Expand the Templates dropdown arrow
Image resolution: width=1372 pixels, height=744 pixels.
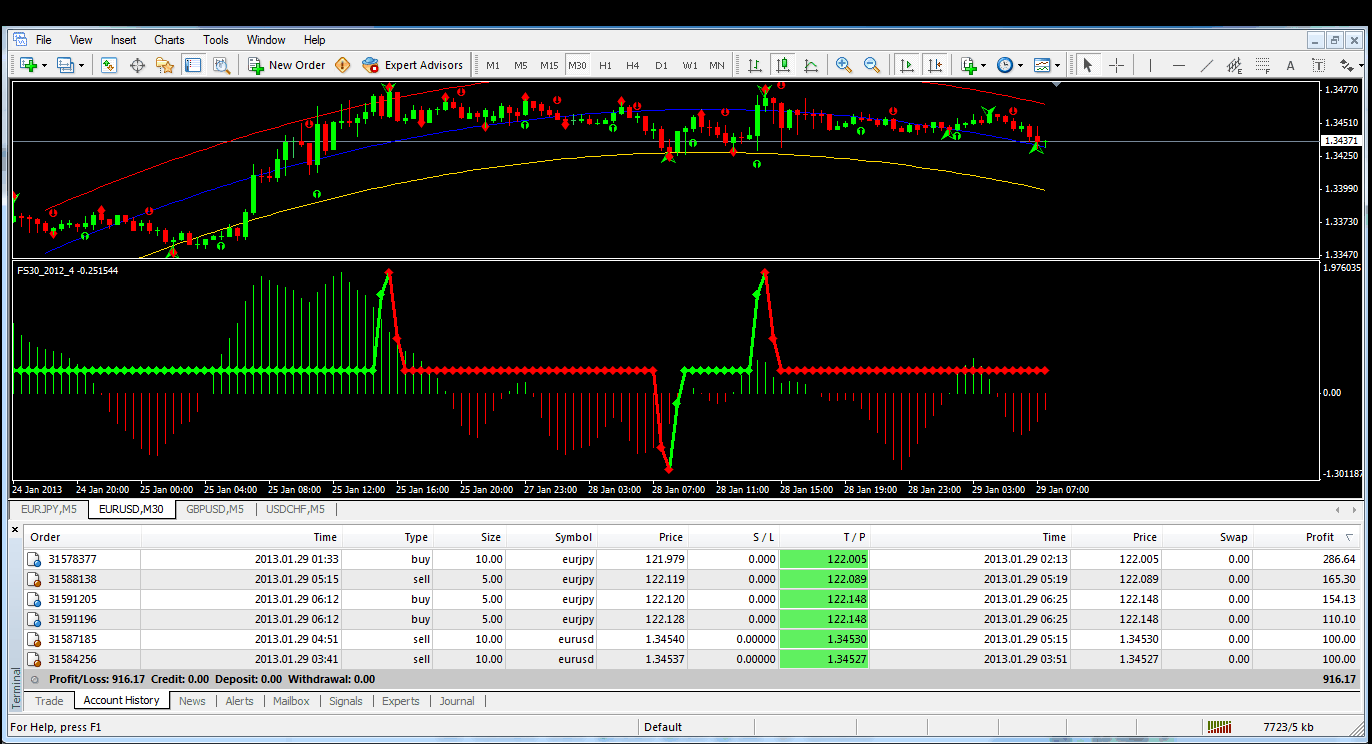(x=1059, y=65)
